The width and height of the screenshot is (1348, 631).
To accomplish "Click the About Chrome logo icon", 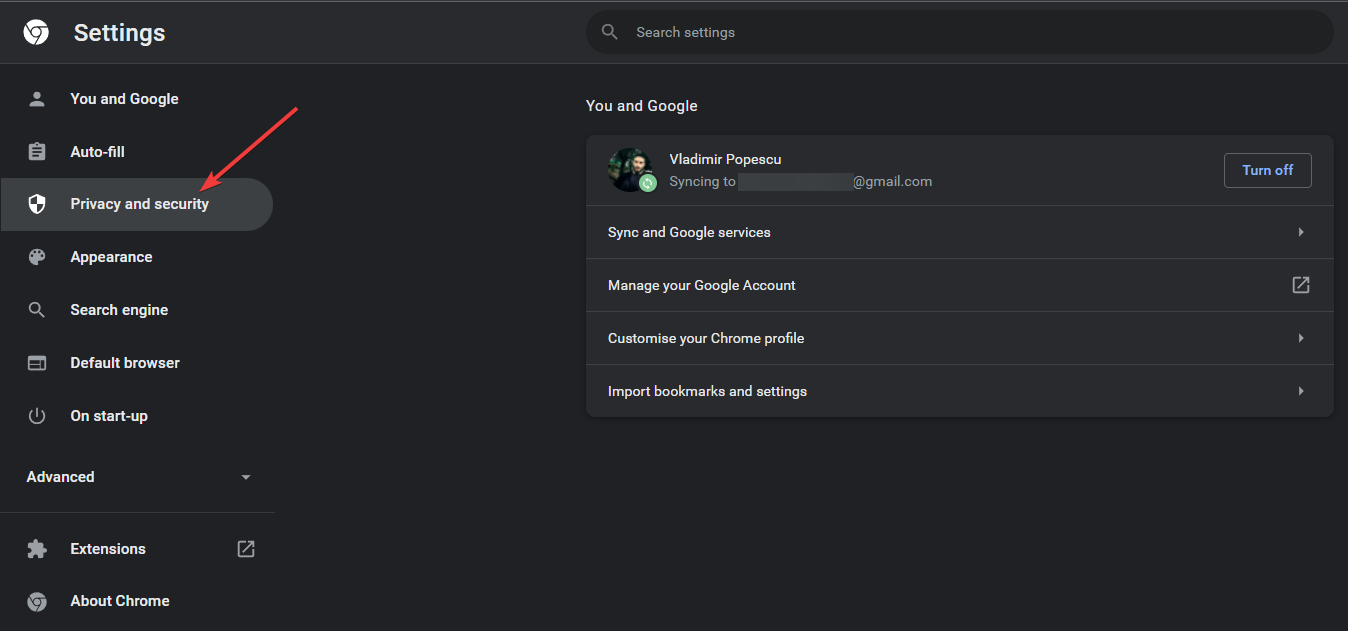I will (37, 601).
